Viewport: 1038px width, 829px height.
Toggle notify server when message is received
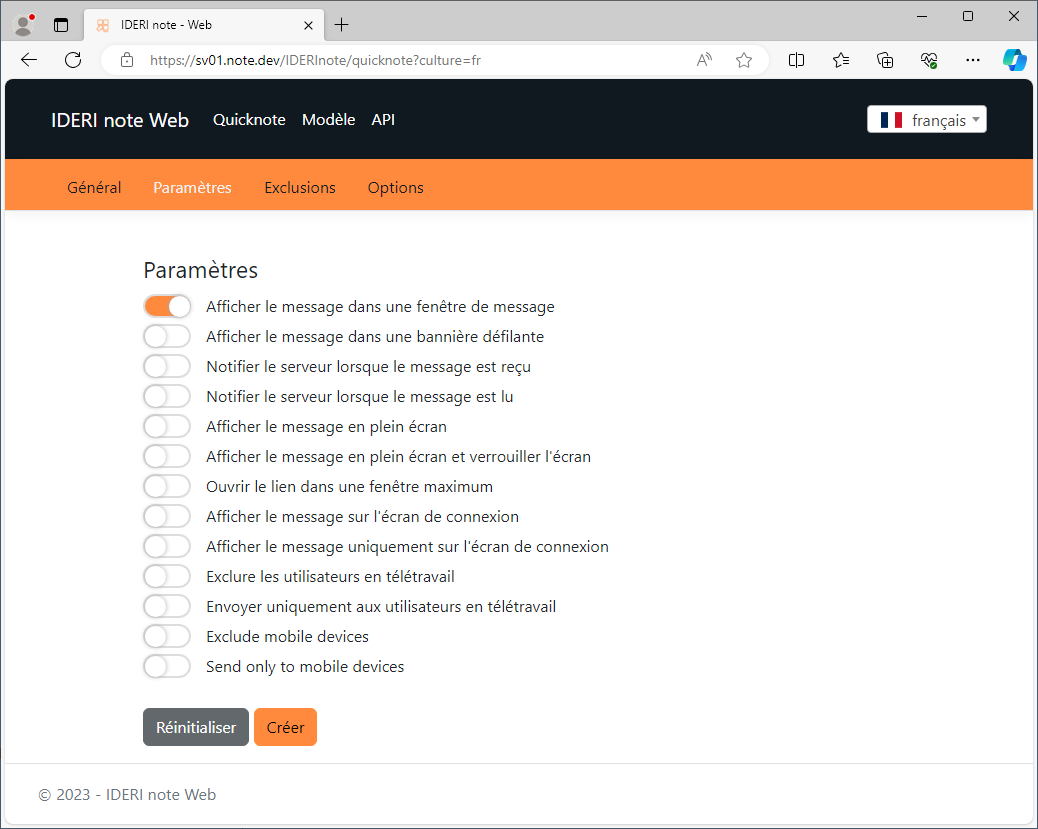[x=167, y=366]
